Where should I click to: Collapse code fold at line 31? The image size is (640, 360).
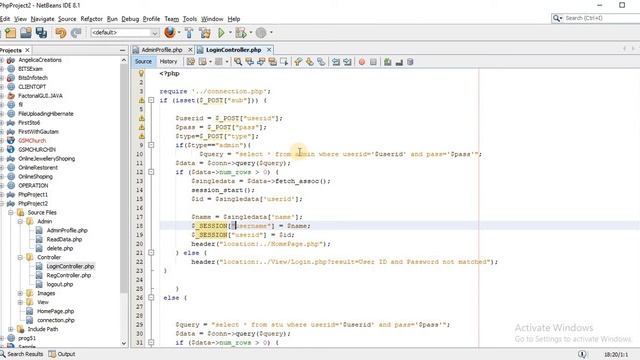151,342
